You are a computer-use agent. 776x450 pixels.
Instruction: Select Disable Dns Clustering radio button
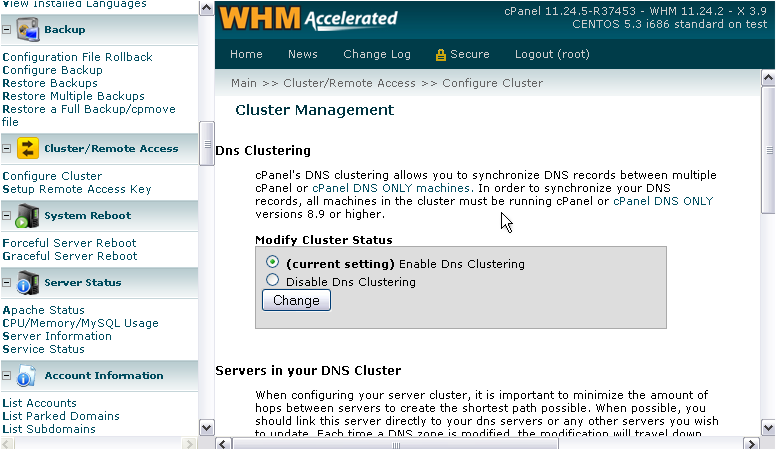coord(272,280)
